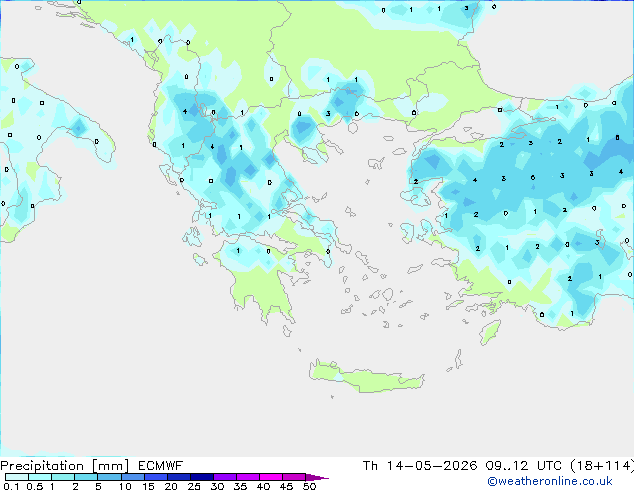Click the "0.1" legend scale label
The width and height of the screenshot is (634, 490).
click(11, 486)
